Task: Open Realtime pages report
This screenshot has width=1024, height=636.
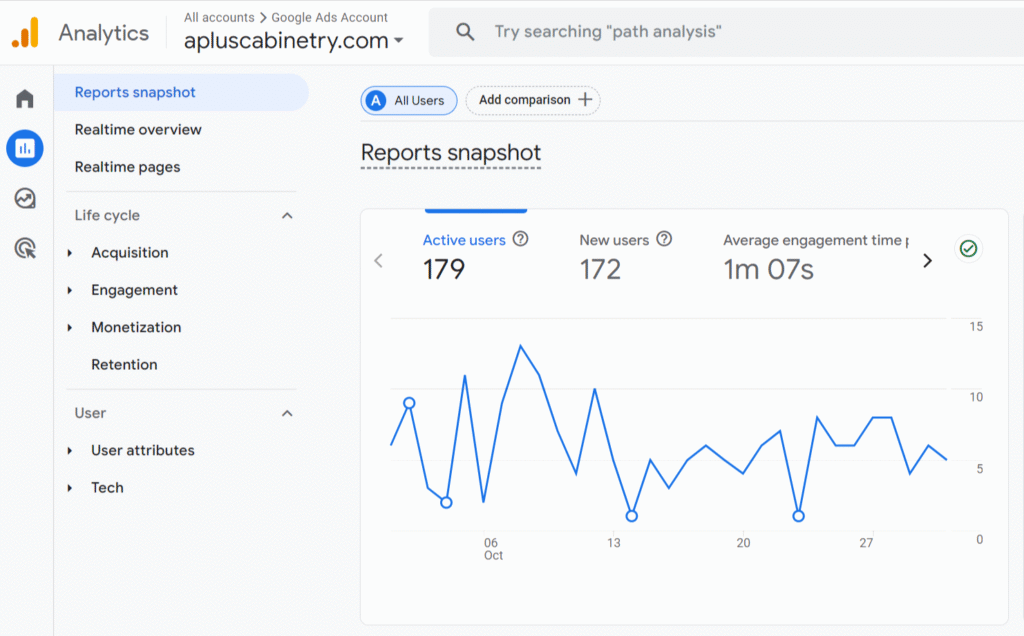Action: point(127,167)
